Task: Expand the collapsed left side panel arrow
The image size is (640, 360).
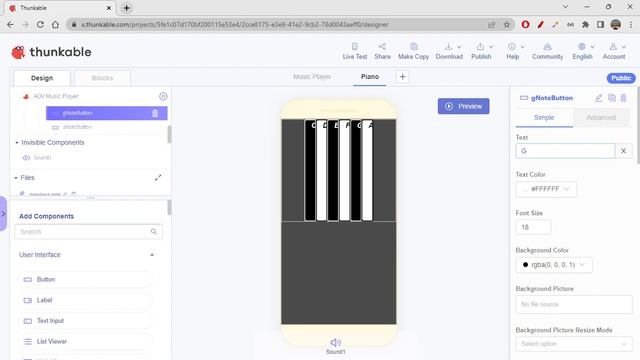Action: (x=3, y=213)
